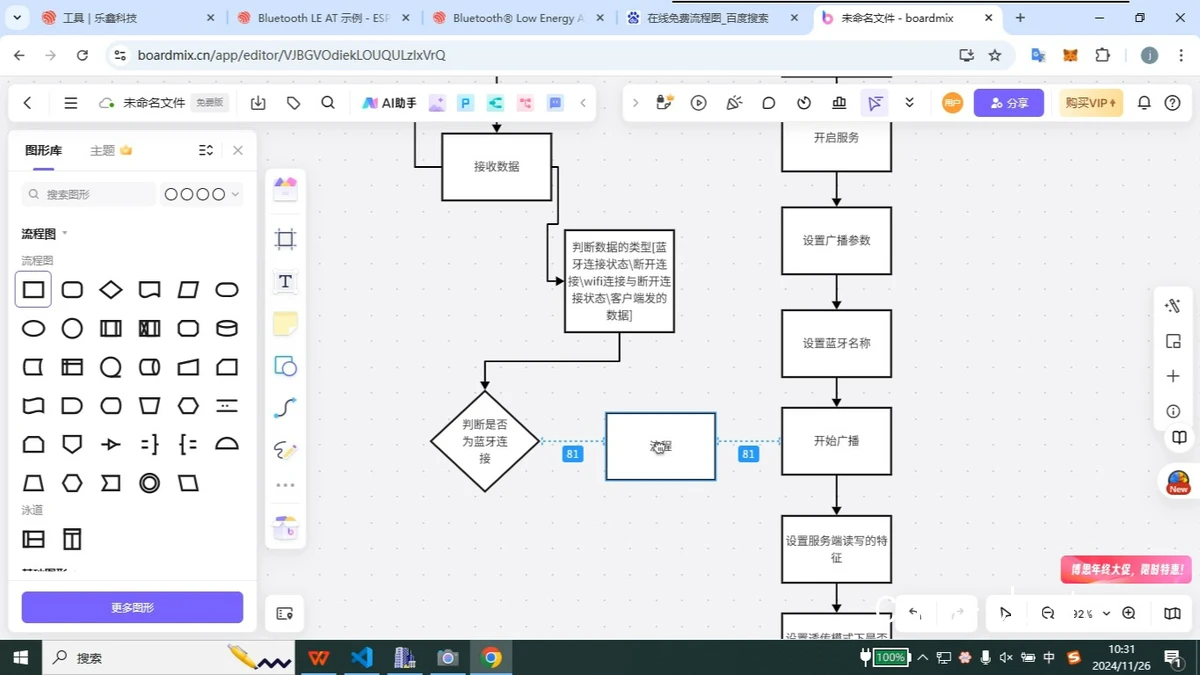Image resolution: width=1200 pixels, height=675 pixels.
Task: Select the parallelogram data shape
Action: tap(188, 290)
